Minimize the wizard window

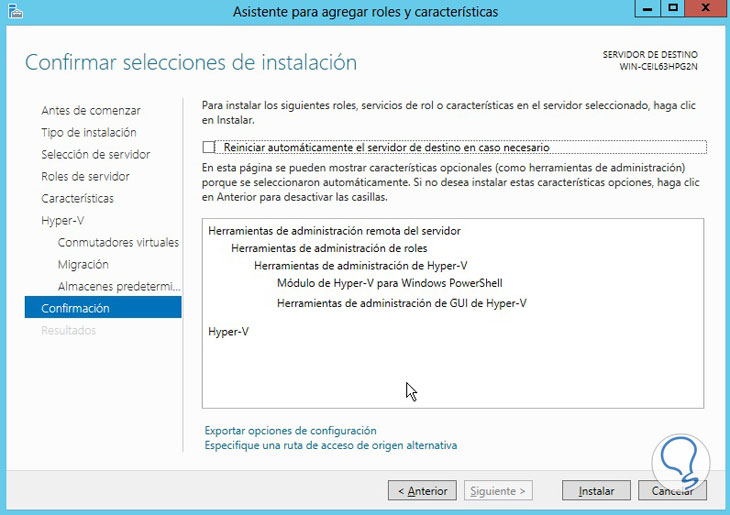647,8
